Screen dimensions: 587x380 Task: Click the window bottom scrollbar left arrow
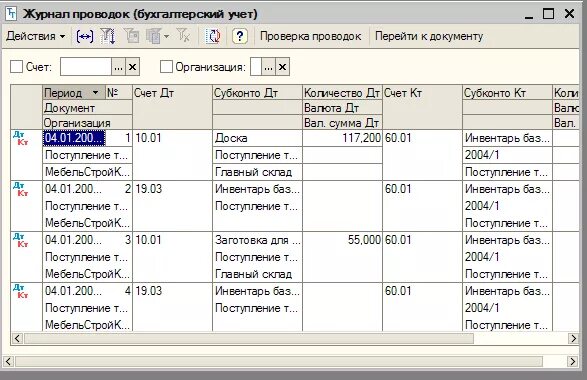coord(8,361)
